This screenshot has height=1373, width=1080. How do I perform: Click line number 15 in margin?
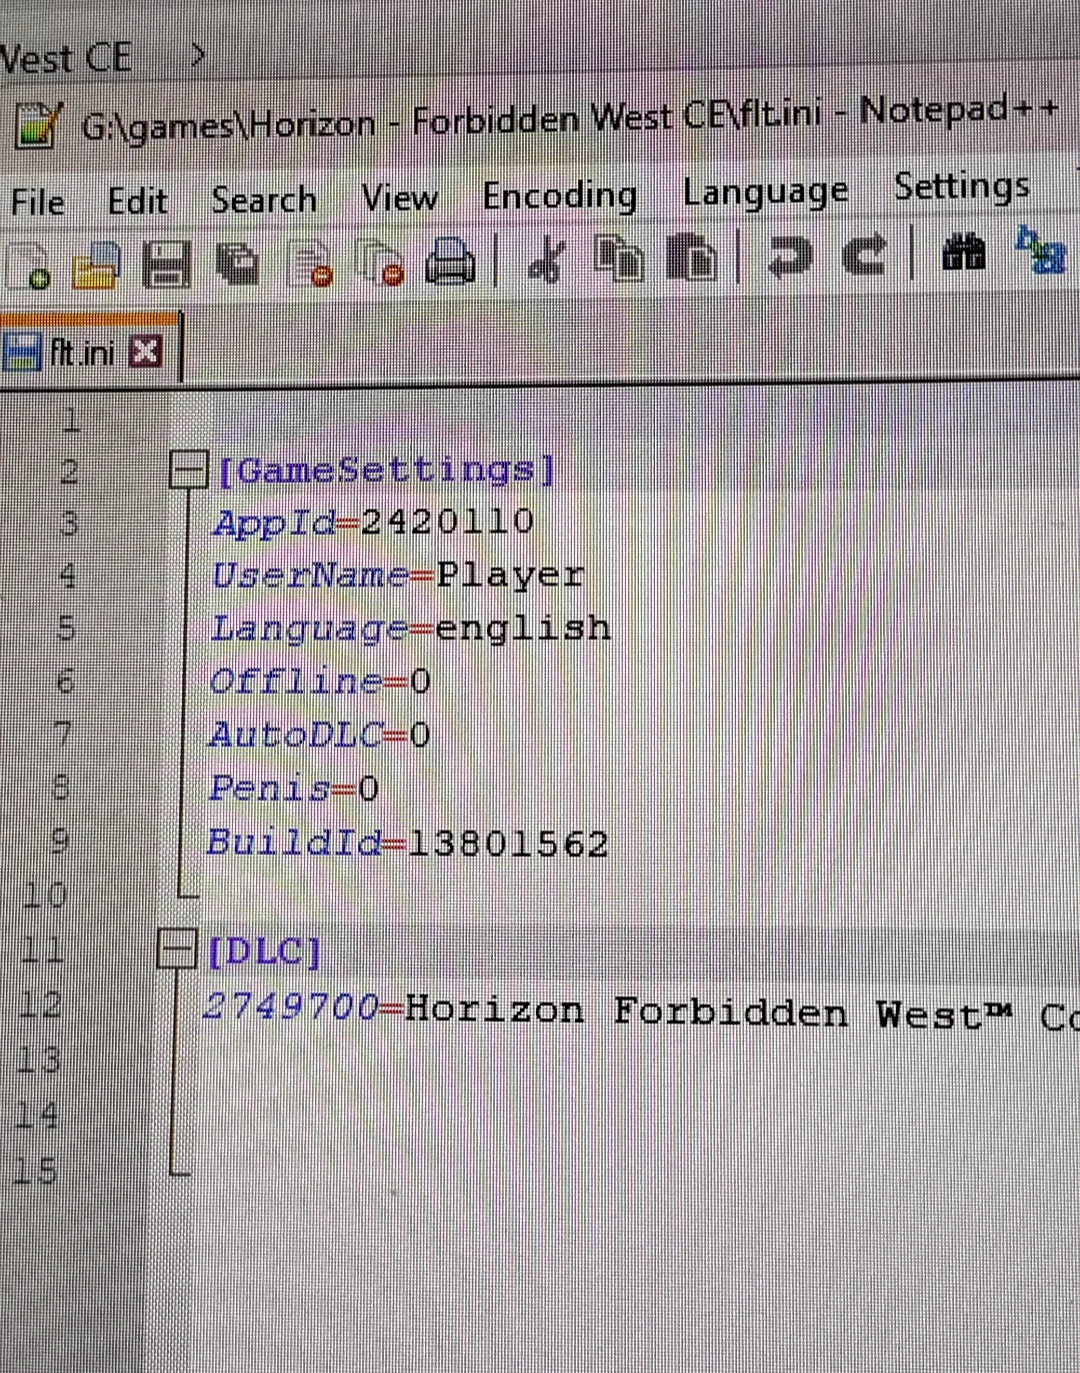pyautogui.click(x=35, y=1170)
